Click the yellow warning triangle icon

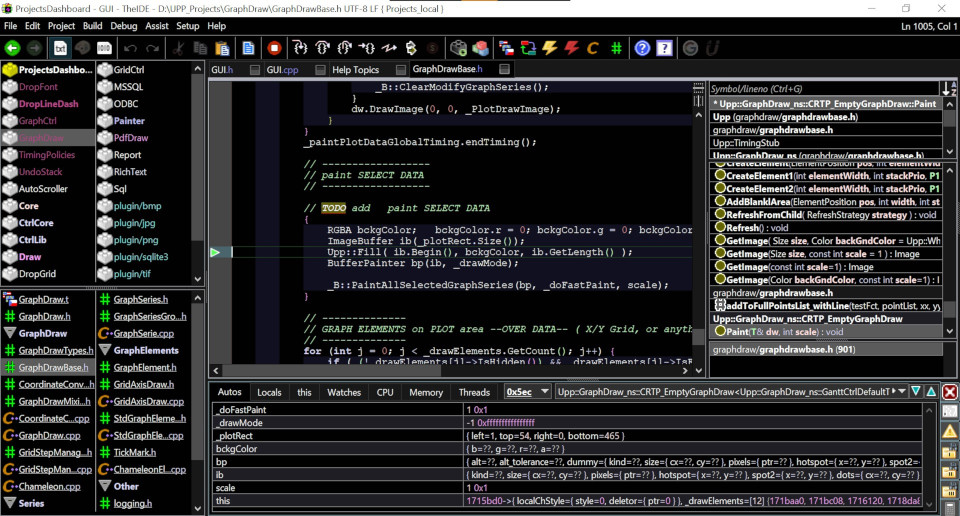[950, 431]
